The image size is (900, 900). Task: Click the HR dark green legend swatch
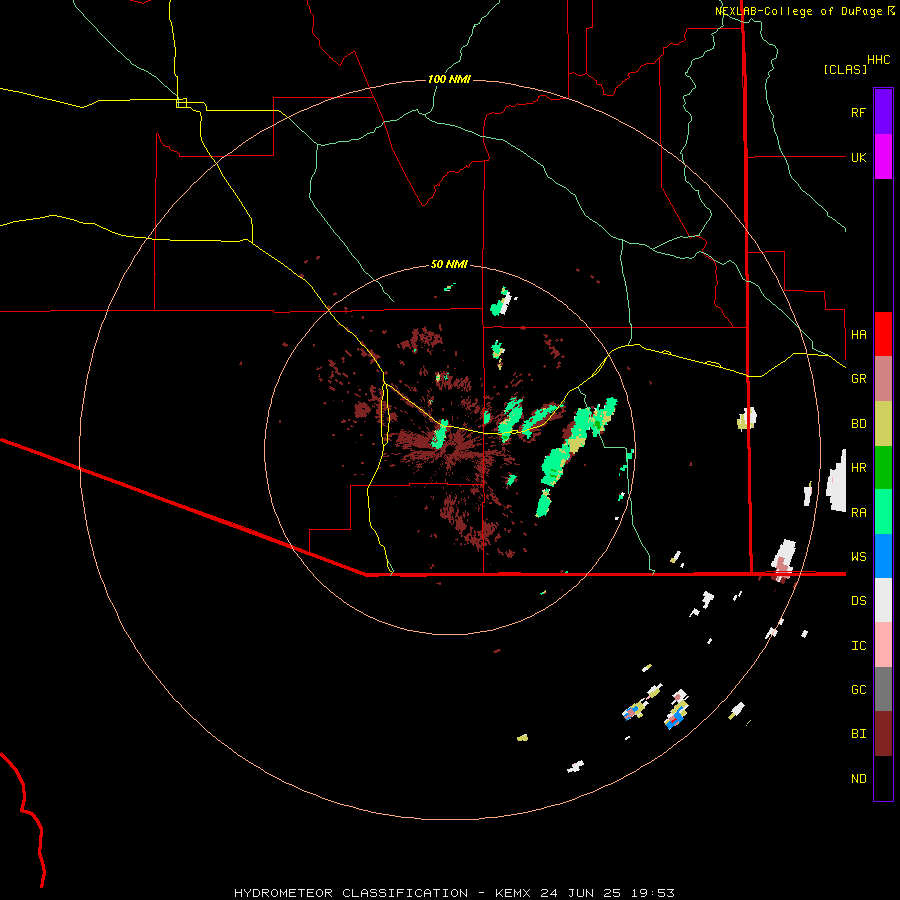click(883, 468)
